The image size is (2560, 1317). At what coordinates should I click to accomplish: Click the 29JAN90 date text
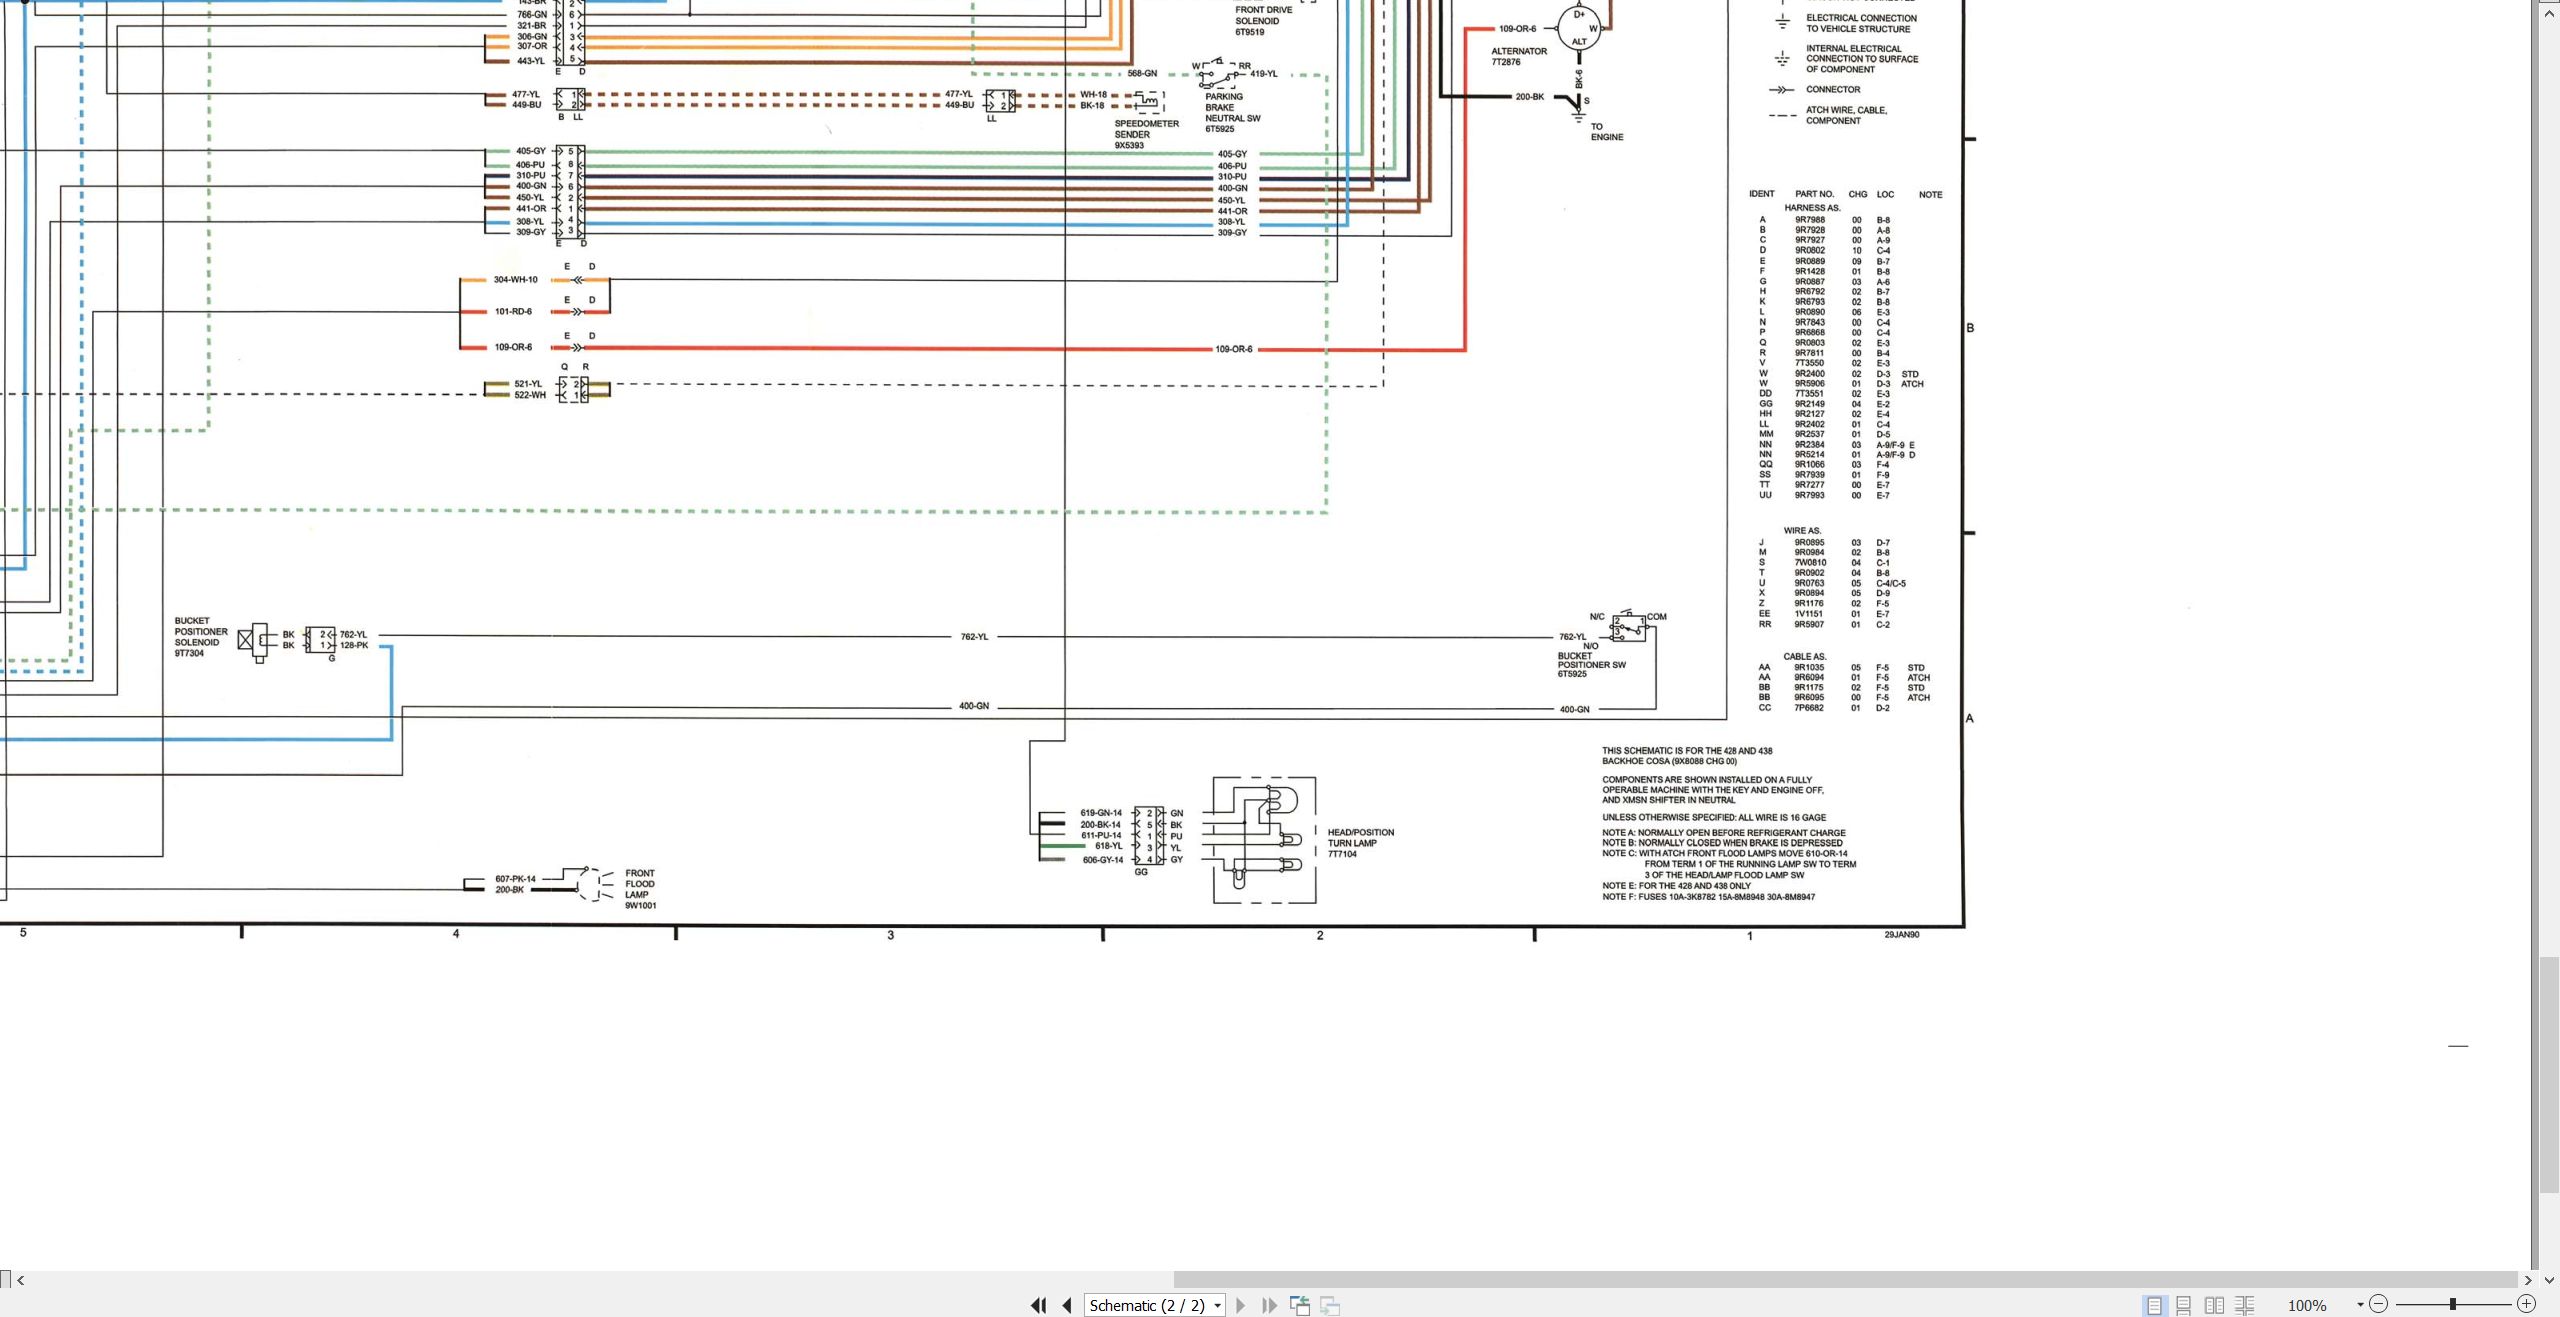tap(1901, 935)
